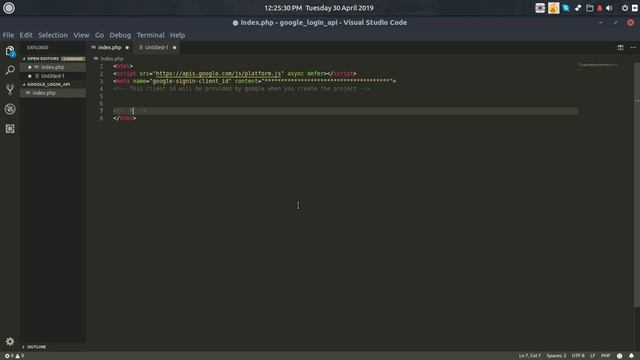Click the code minimap preview
The width and height of the screenshot is (640, 360).
[598, 65]
